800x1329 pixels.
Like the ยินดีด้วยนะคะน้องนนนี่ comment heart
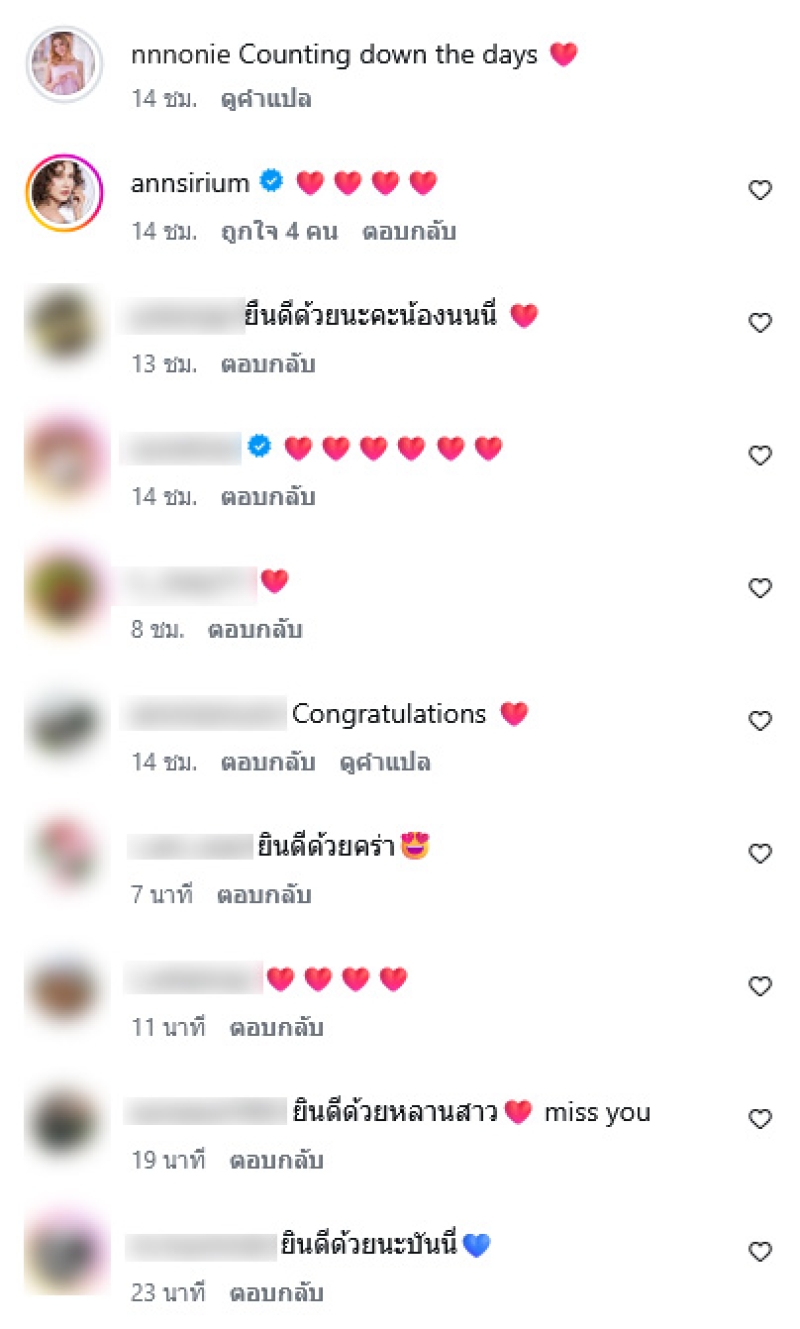(761, 323)
